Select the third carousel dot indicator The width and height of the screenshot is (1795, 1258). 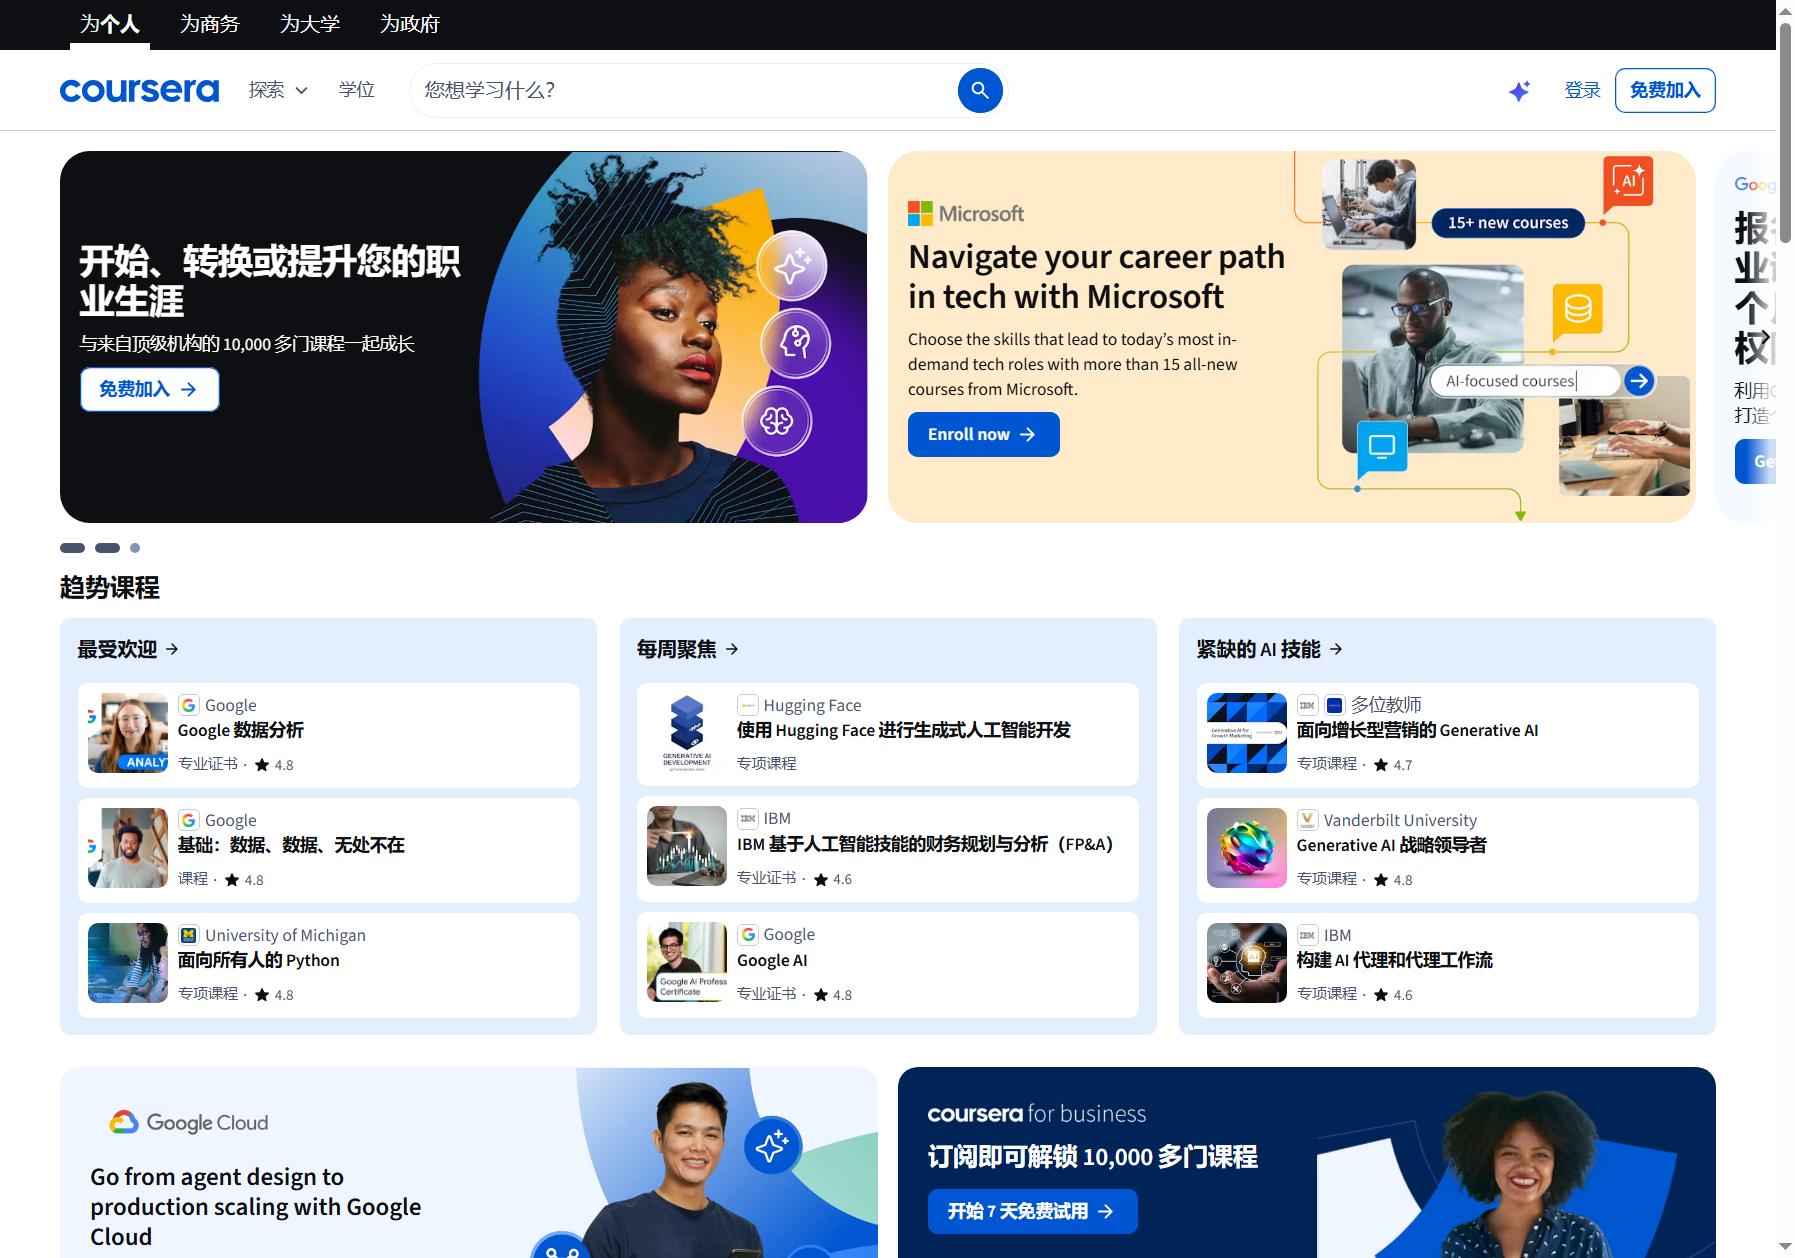coord(135,548)
